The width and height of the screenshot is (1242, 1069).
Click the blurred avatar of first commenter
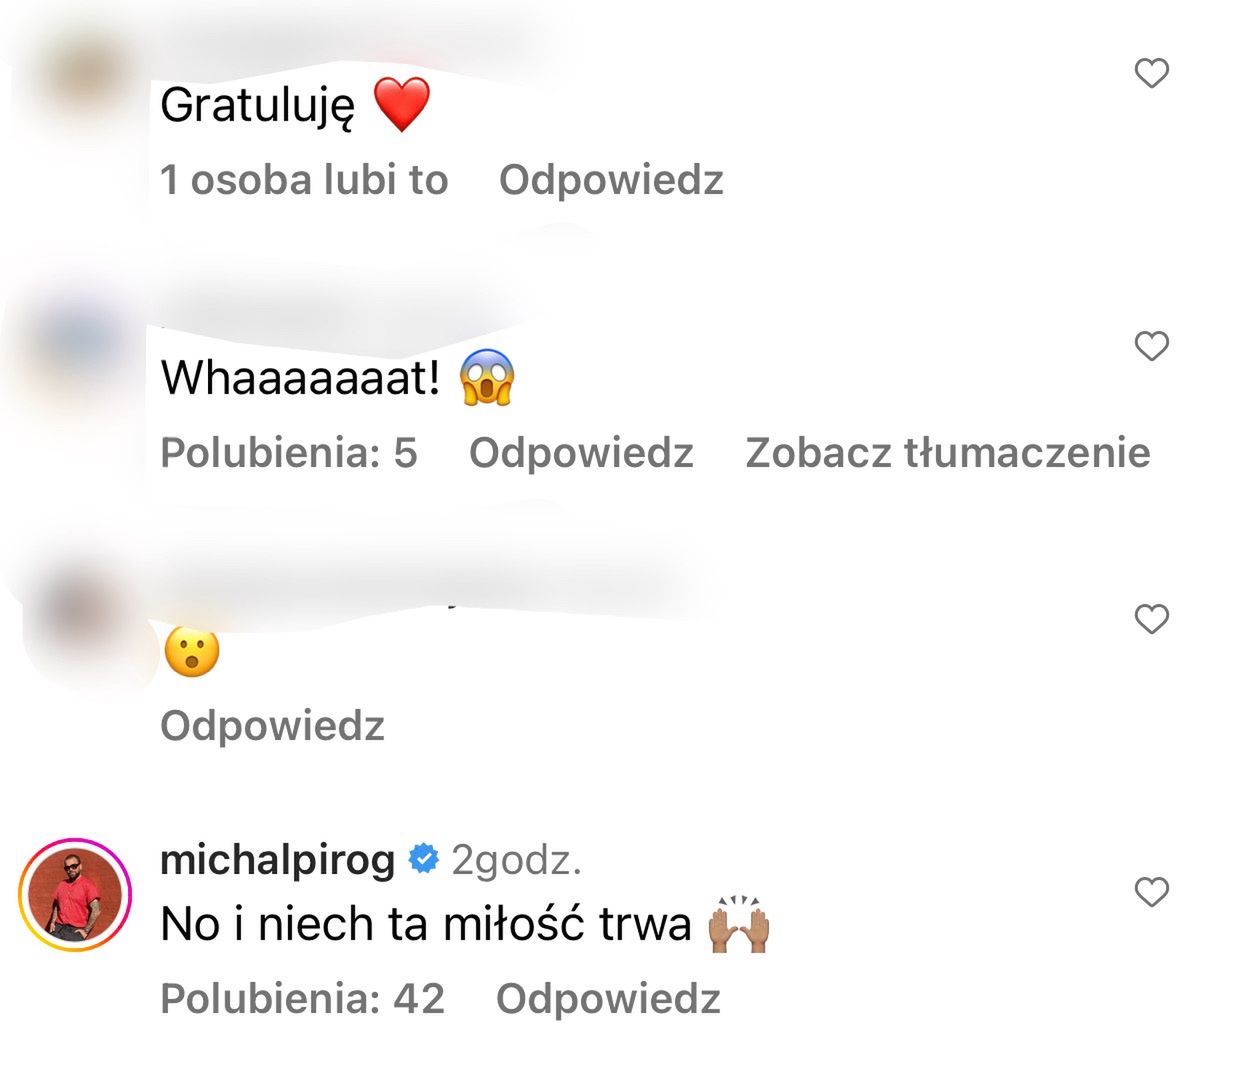[x=85, y=75]
